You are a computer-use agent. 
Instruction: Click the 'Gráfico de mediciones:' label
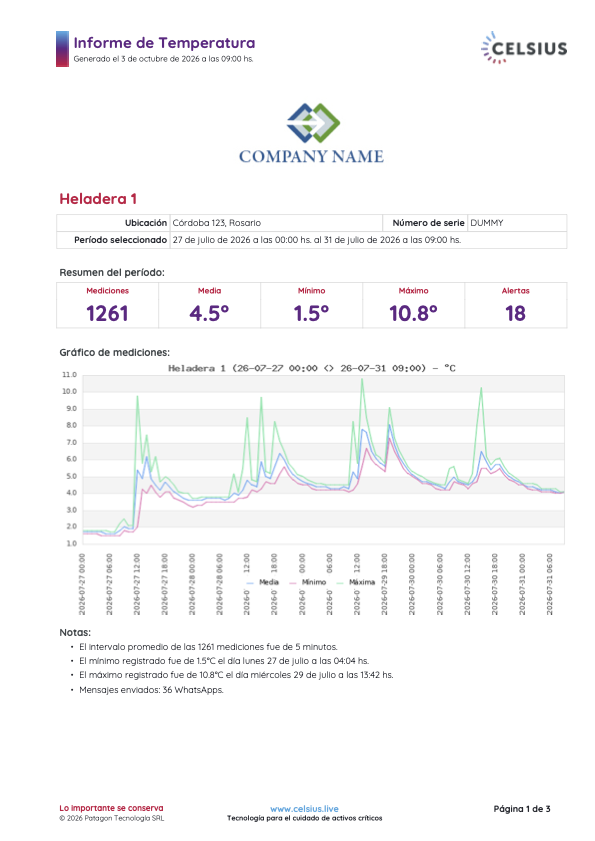(x=114, y=352)
